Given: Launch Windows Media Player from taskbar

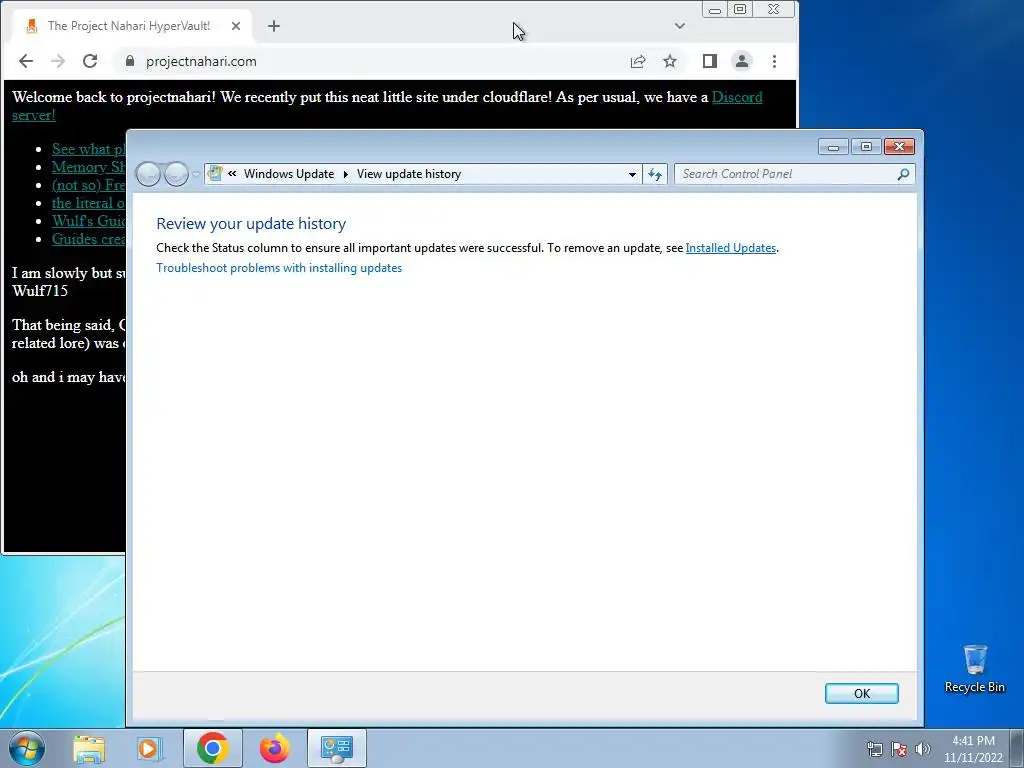Looking at the screenshot, I should pos(149,748).
